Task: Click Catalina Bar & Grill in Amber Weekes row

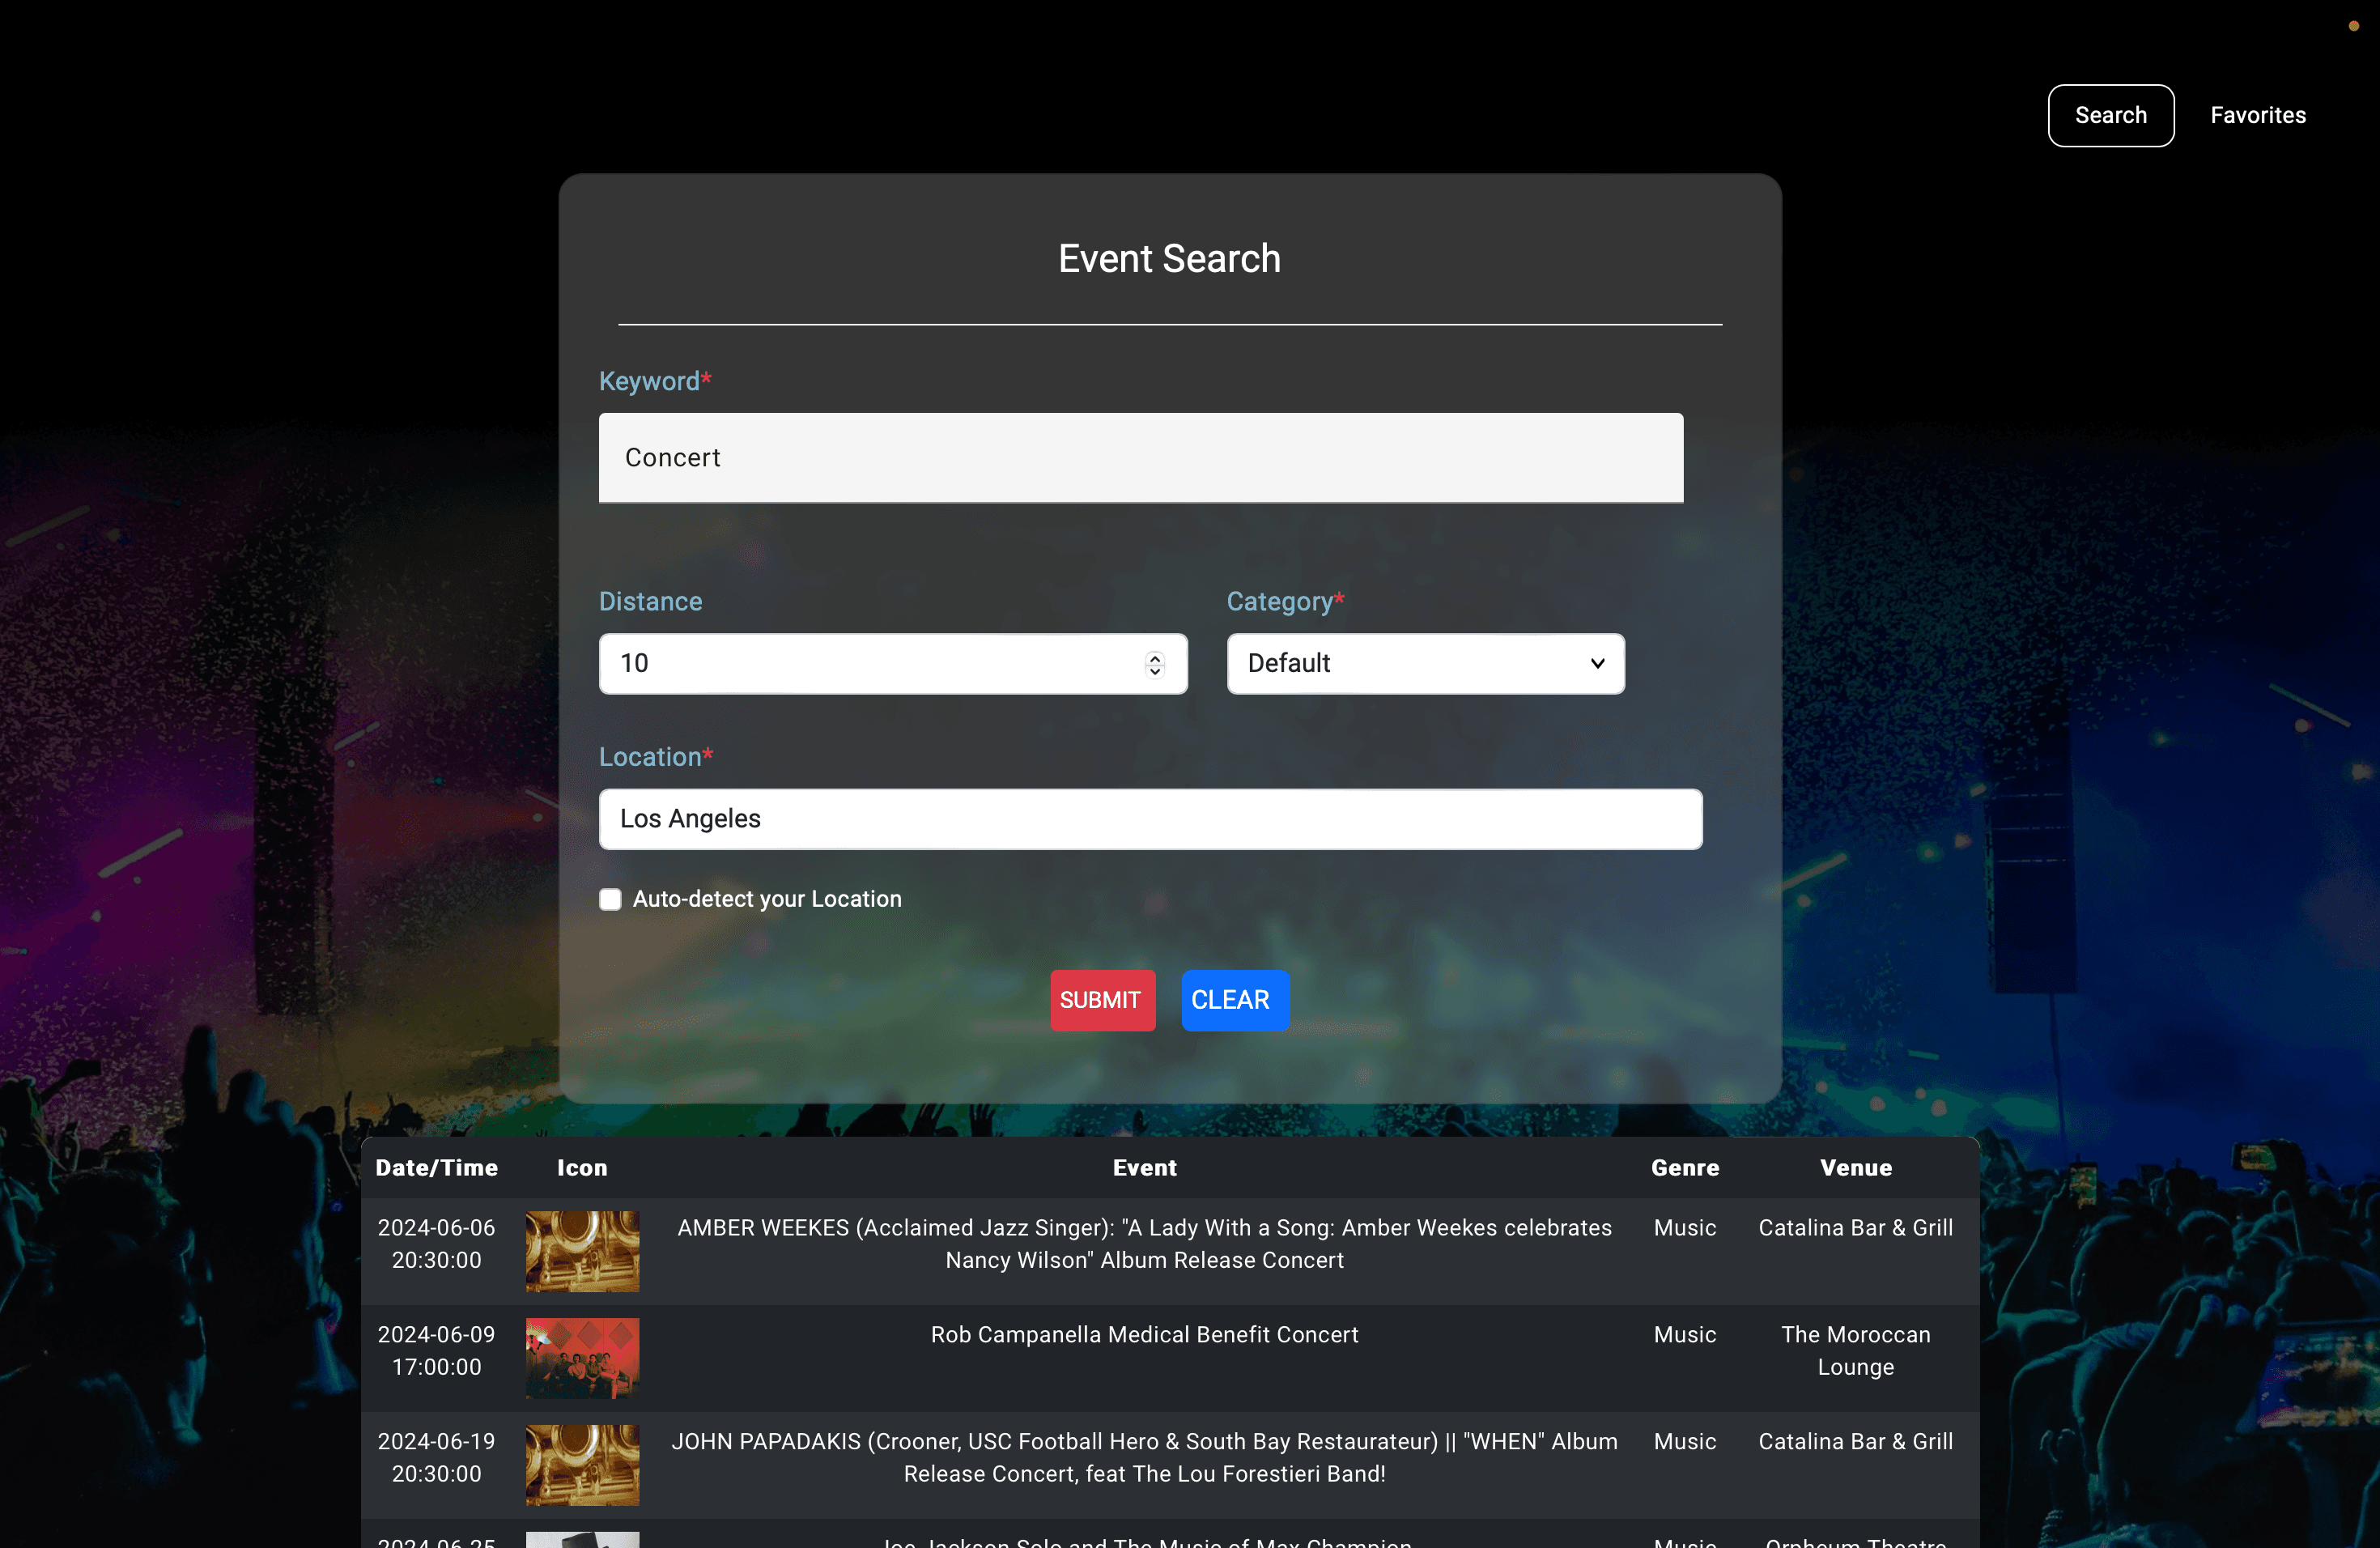Action: click(1856, 1228)
